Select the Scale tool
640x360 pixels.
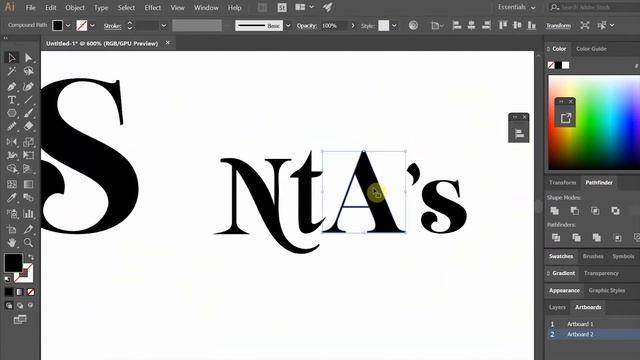tap(28, 142)
